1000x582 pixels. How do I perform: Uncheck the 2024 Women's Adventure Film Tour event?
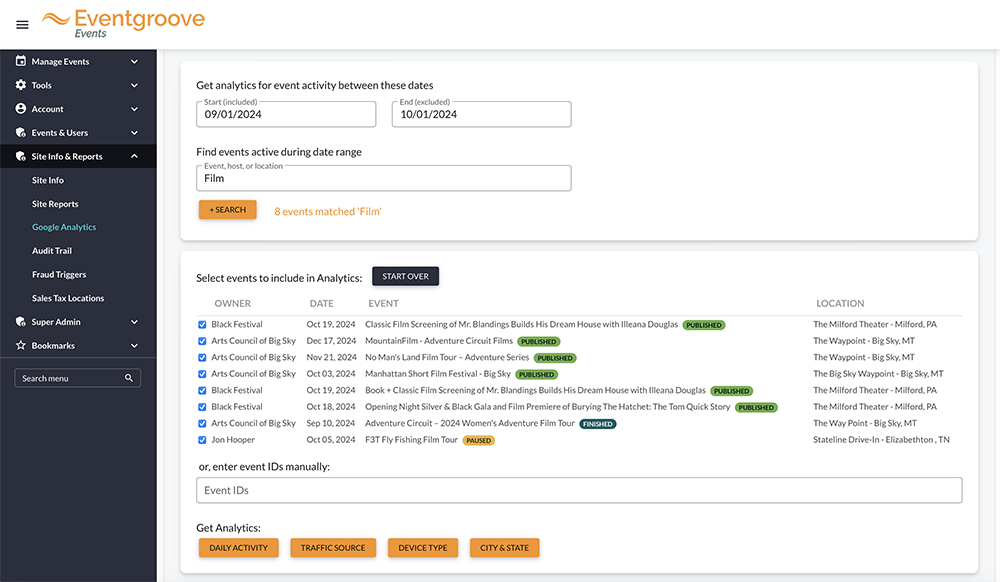pos(202,423)
